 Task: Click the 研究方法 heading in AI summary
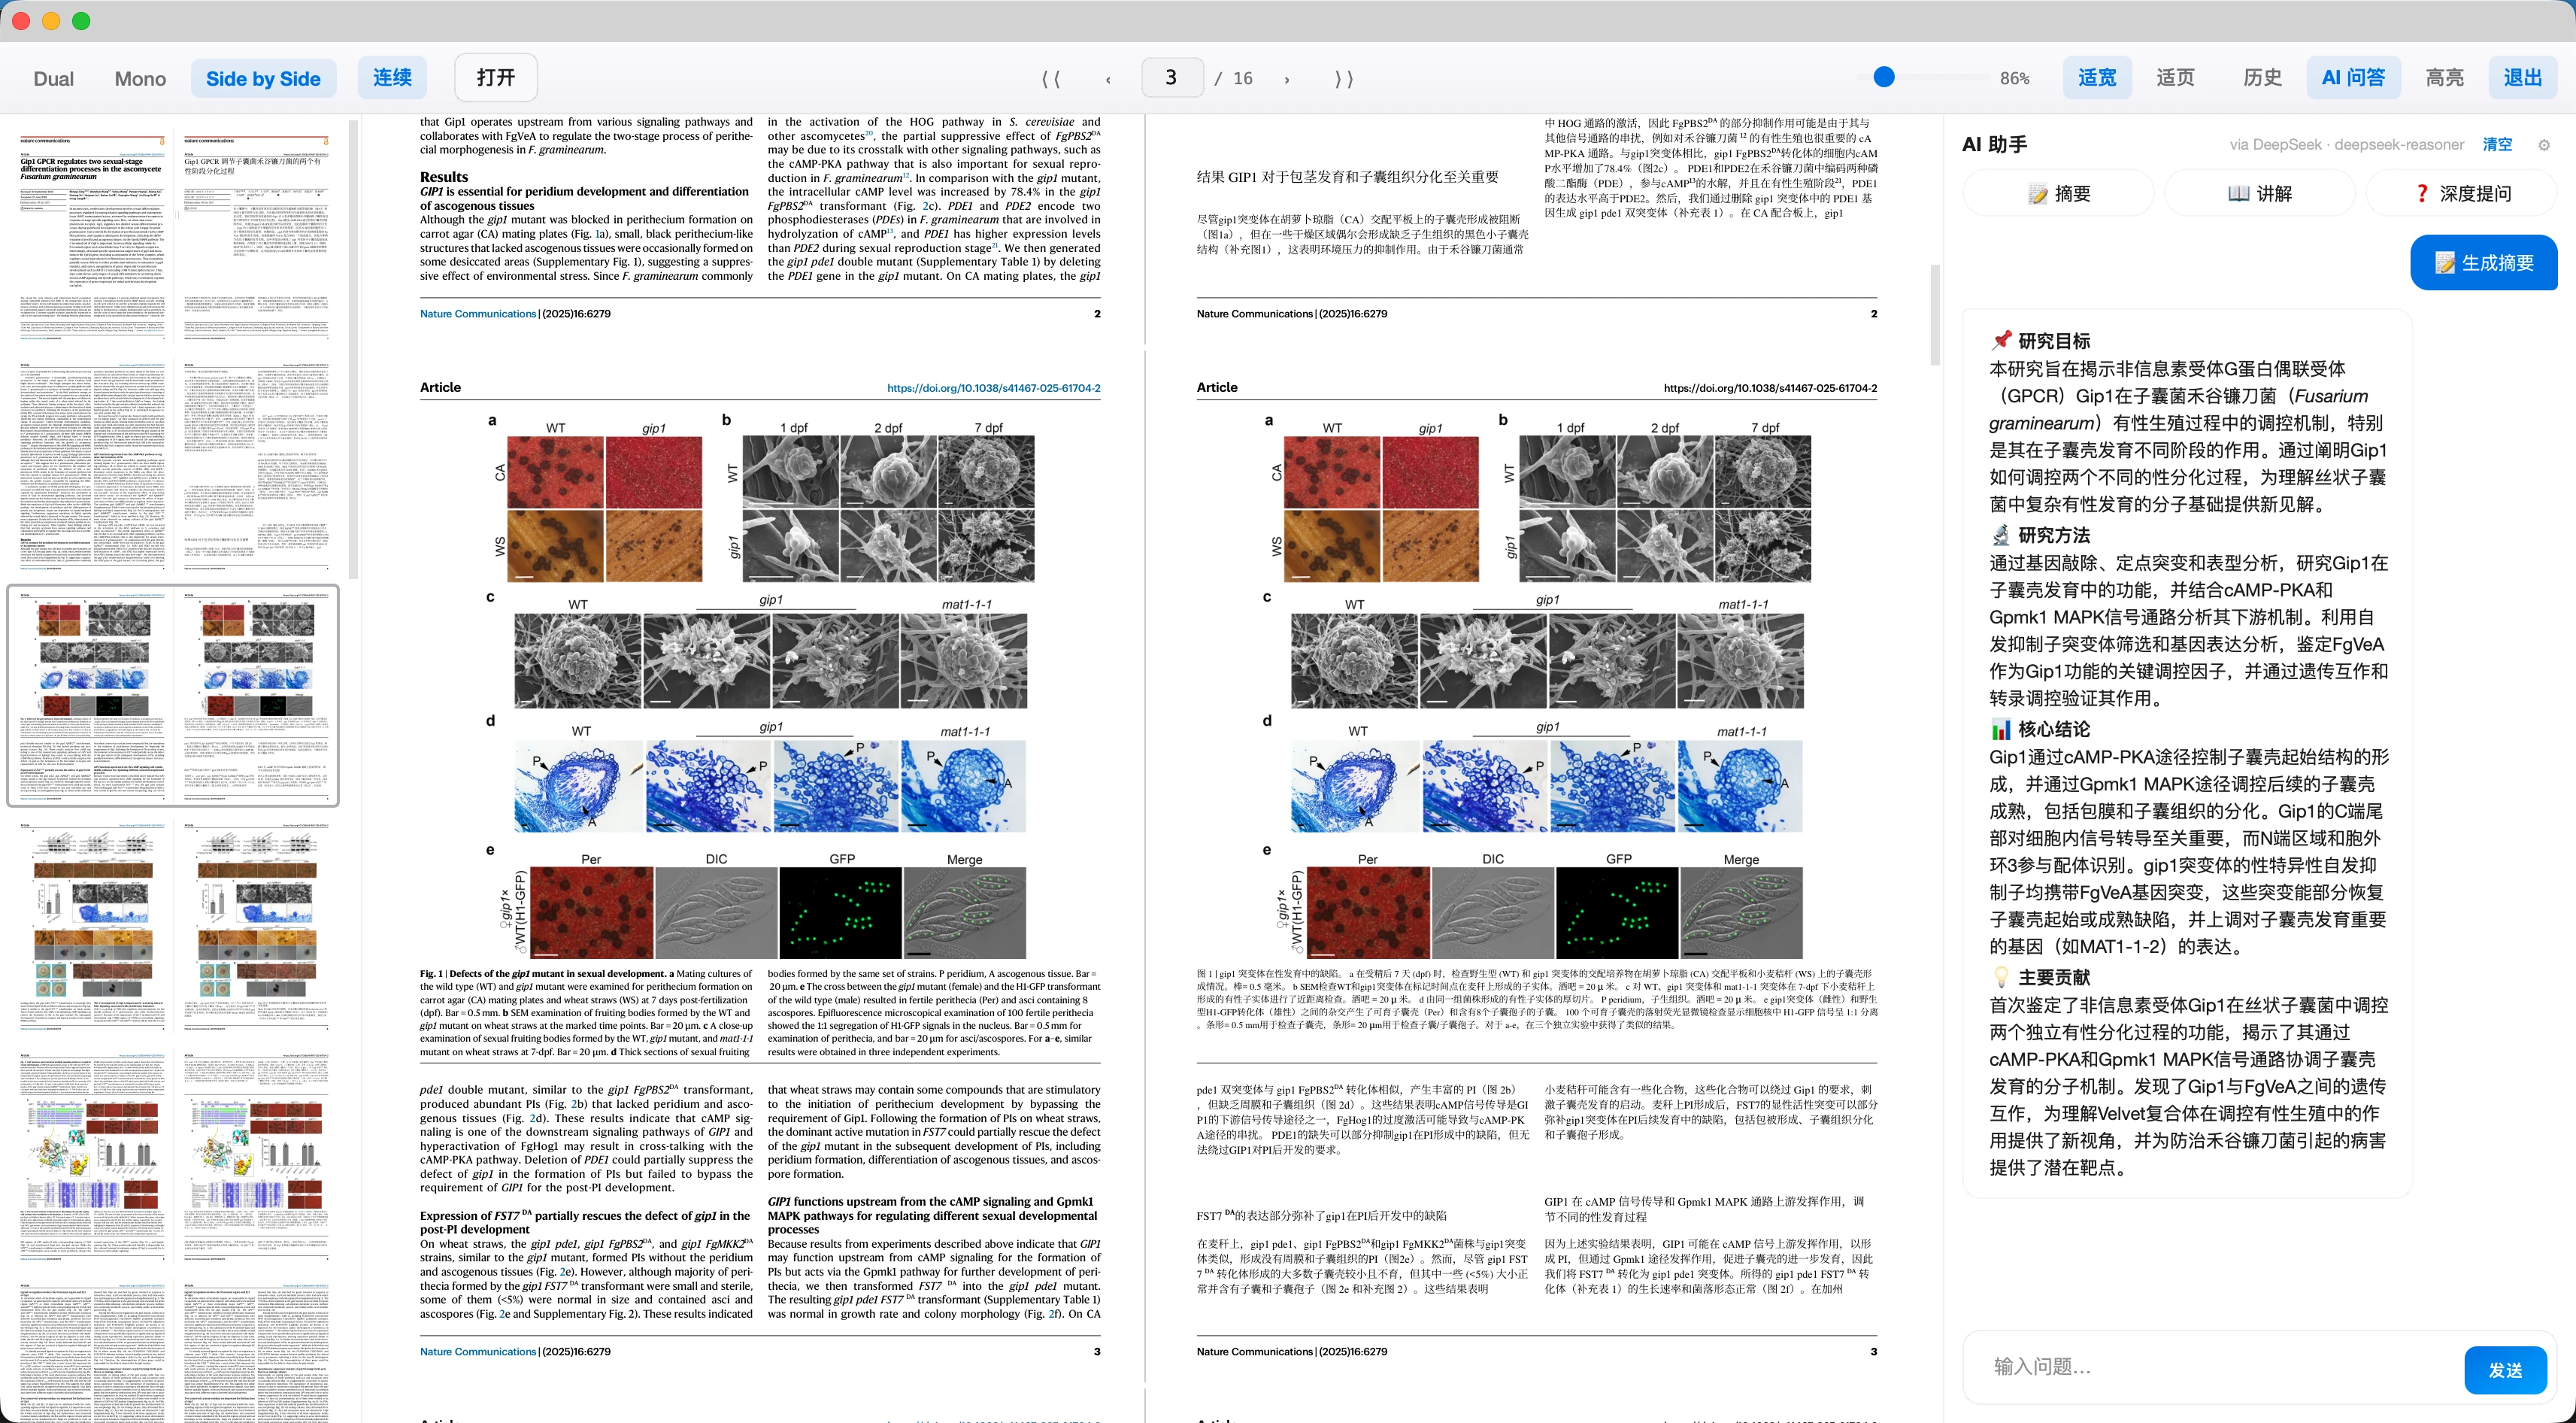pos(2054,535)
